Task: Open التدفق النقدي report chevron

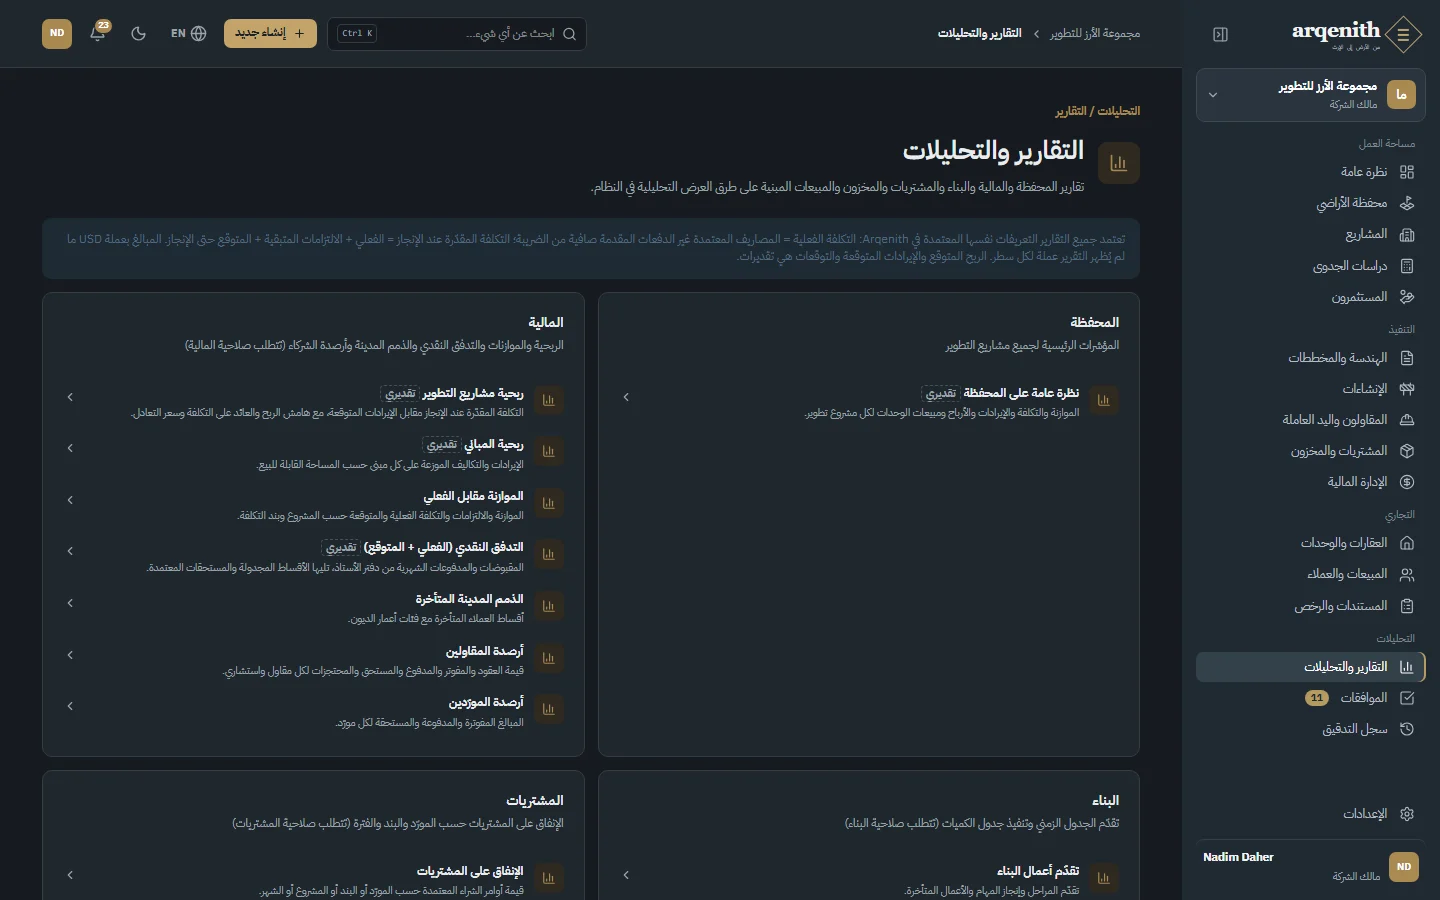Action: pos(70,551)
